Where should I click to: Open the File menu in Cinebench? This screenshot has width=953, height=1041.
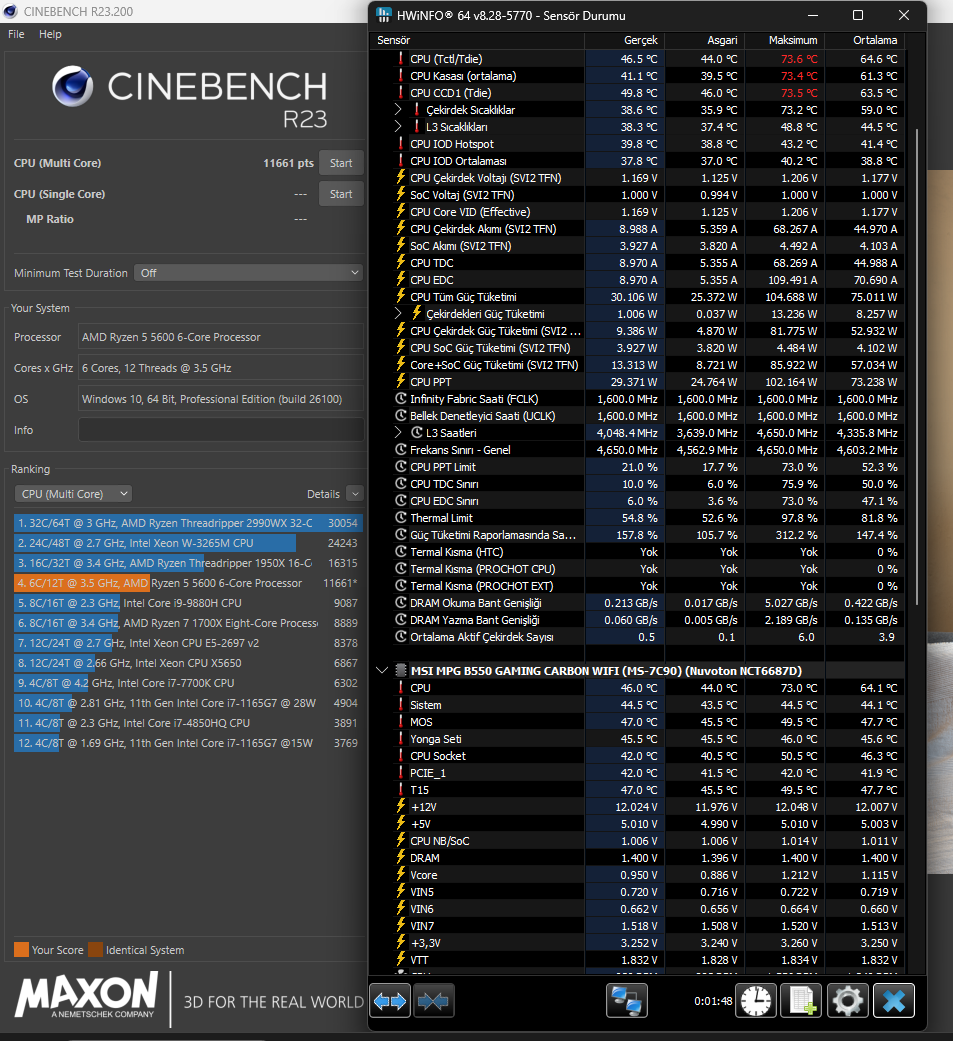click(16, 34)
